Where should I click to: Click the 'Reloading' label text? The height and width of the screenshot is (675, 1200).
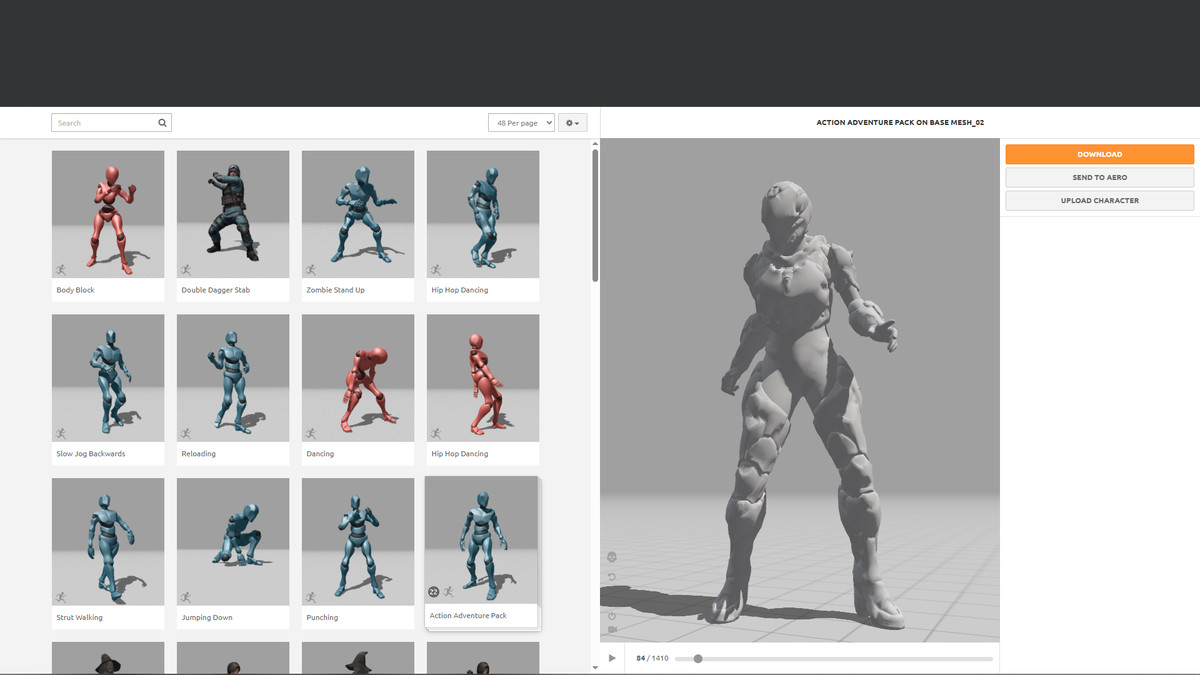[198, 454]
